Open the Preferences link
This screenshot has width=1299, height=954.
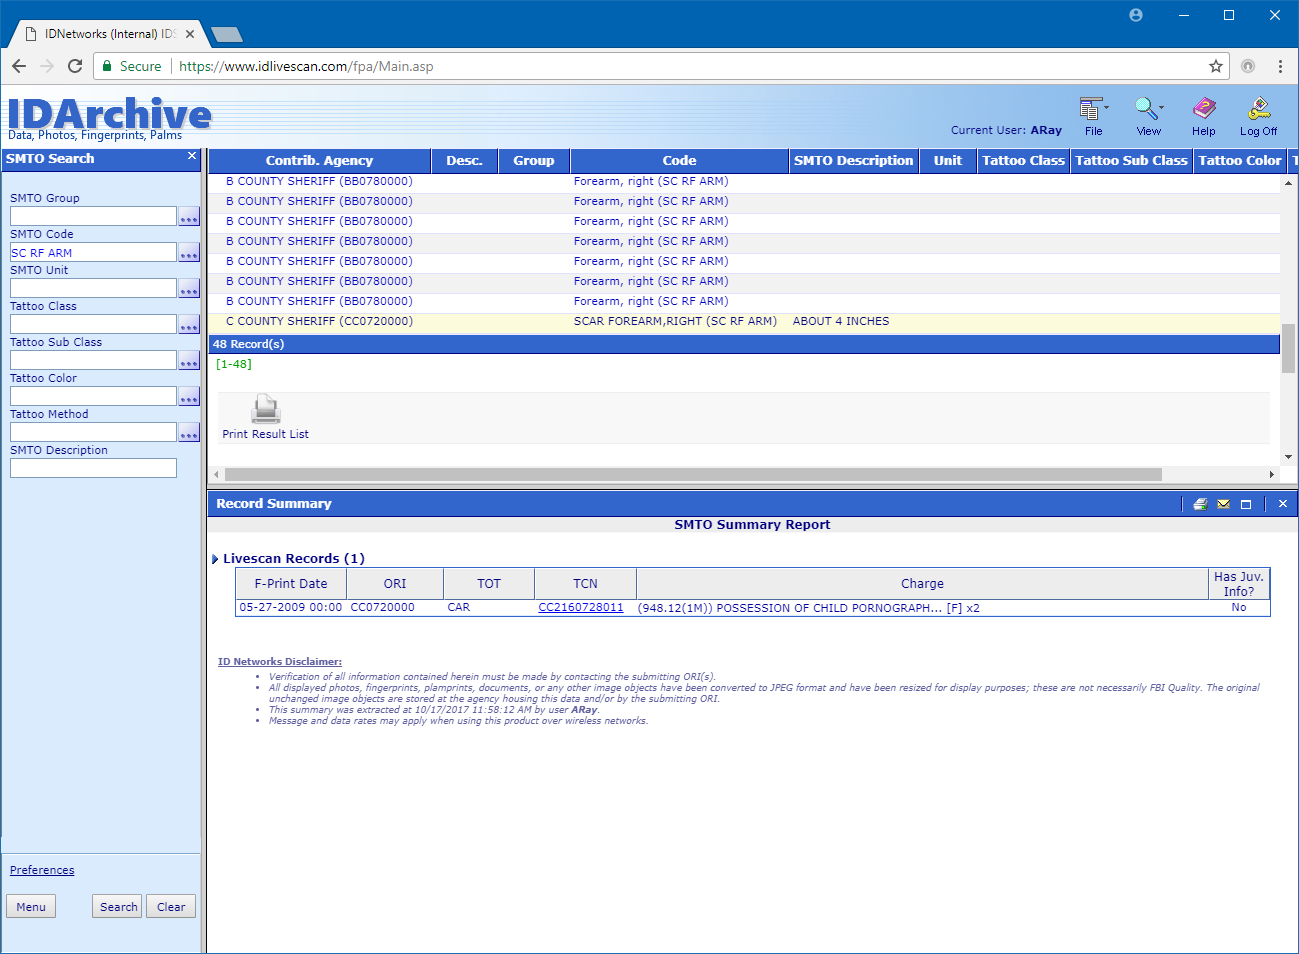42,870
